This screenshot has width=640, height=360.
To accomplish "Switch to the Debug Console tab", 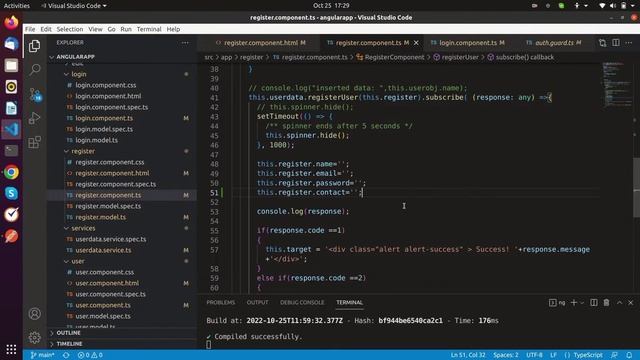I will pos(302,302).
